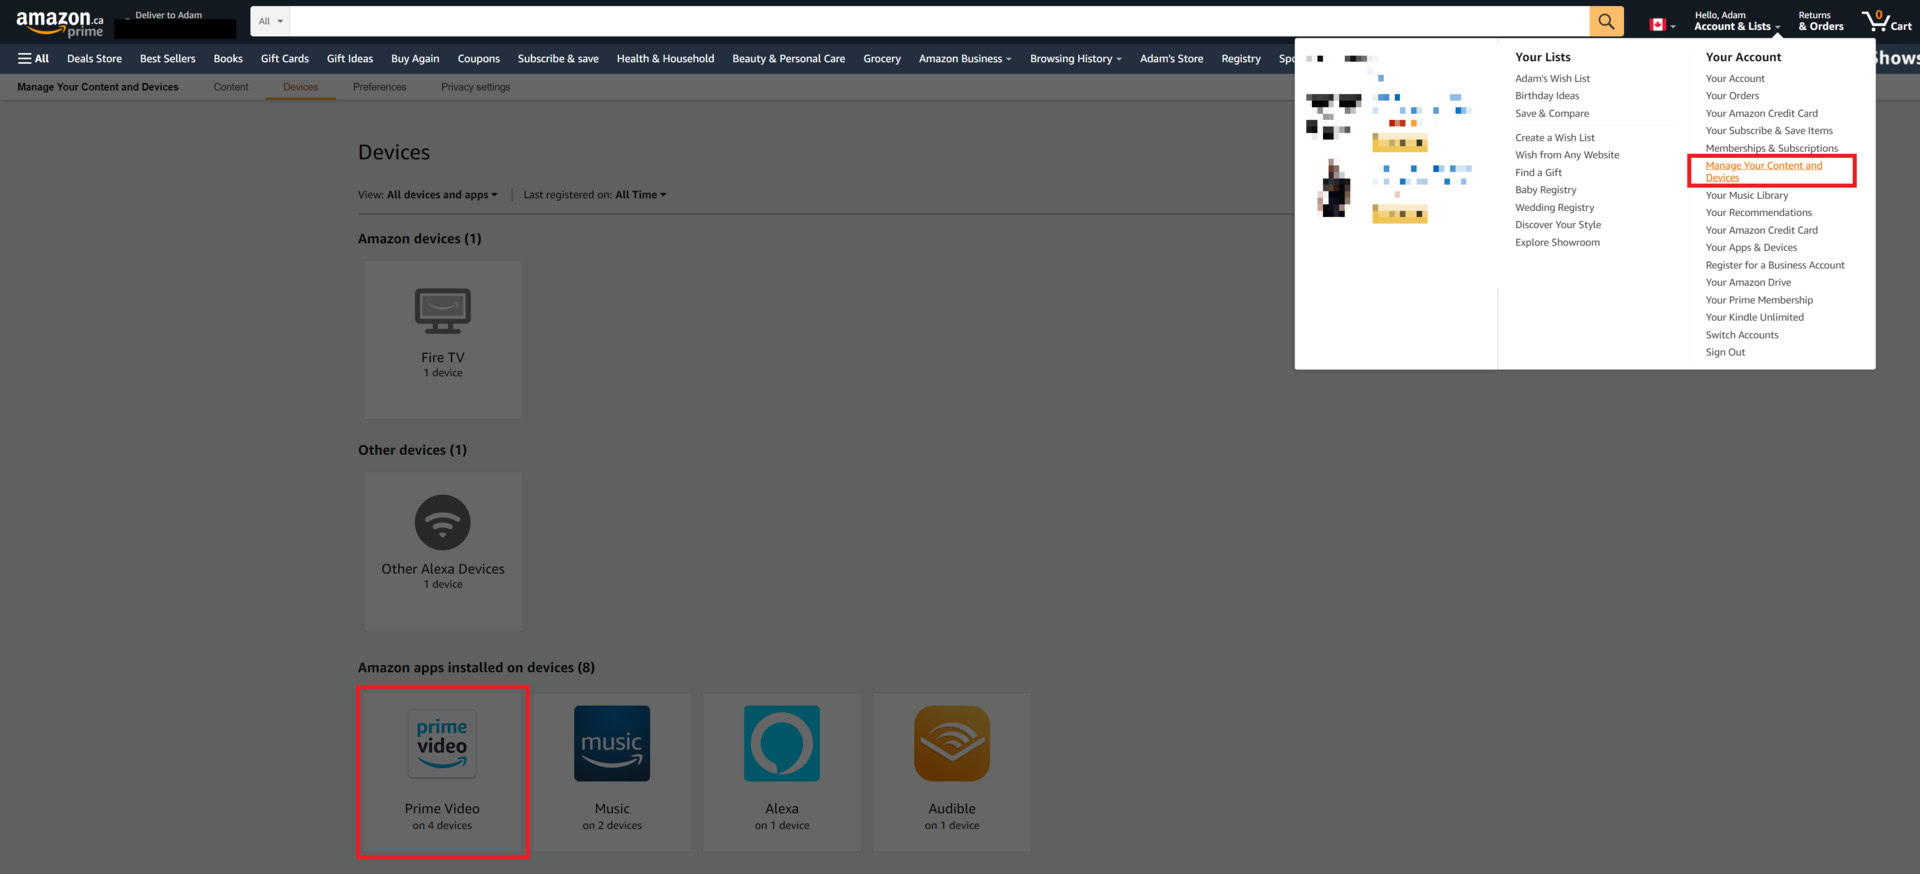Screen dimensions: 1920x874
Task: Open Registry in navigation bar
Action: pyautogui.click(x=1241, y=59)
